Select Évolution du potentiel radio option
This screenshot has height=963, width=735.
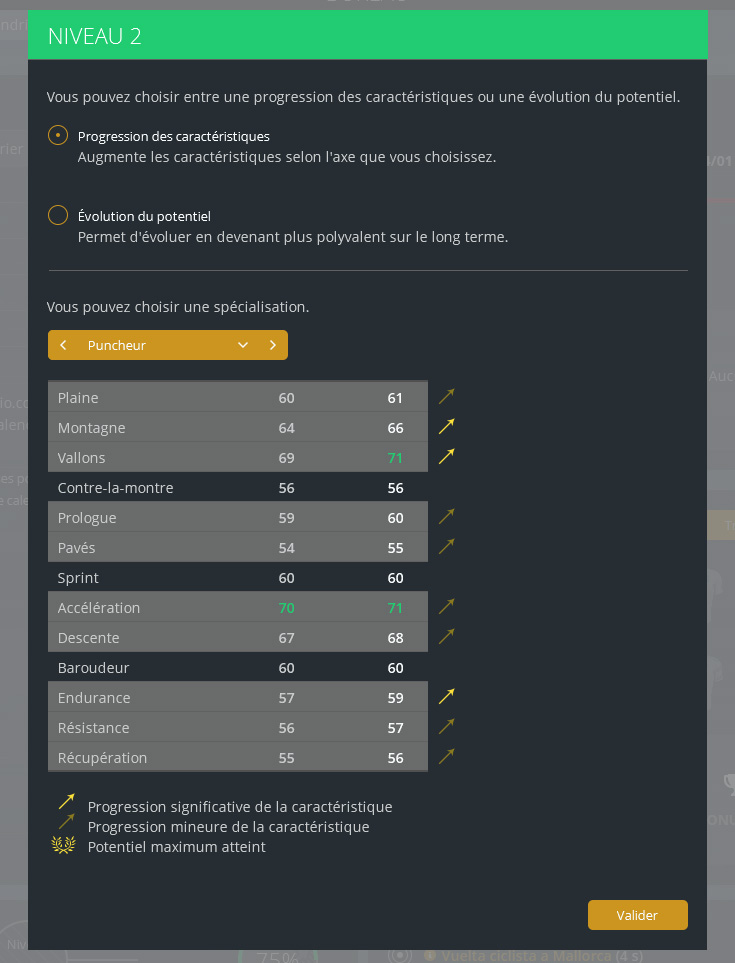point(58,215)
